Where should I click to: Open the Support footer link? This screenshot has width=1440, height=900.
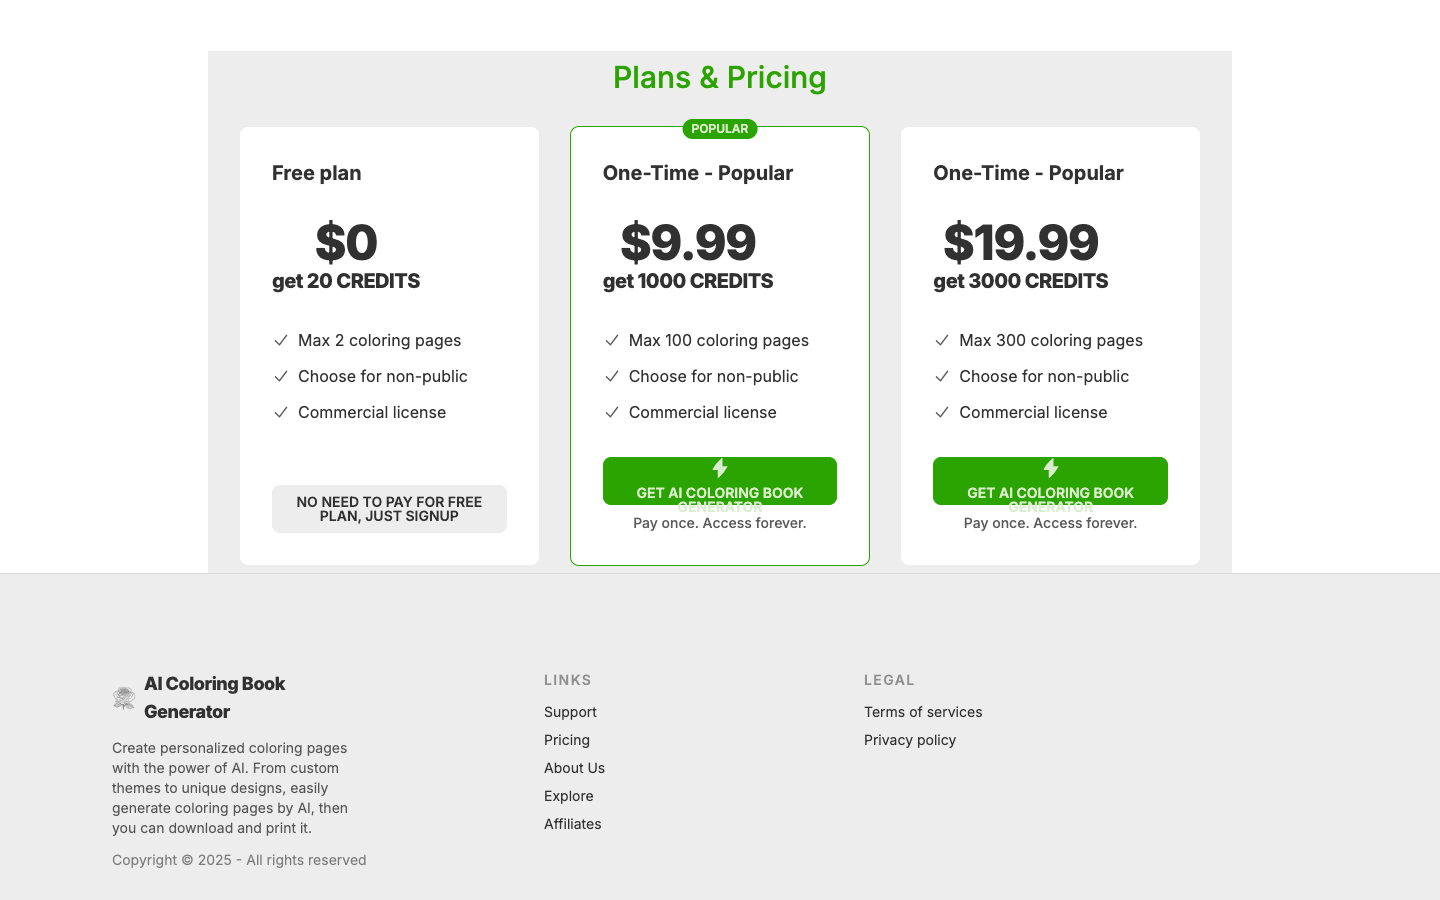[570, 712]
